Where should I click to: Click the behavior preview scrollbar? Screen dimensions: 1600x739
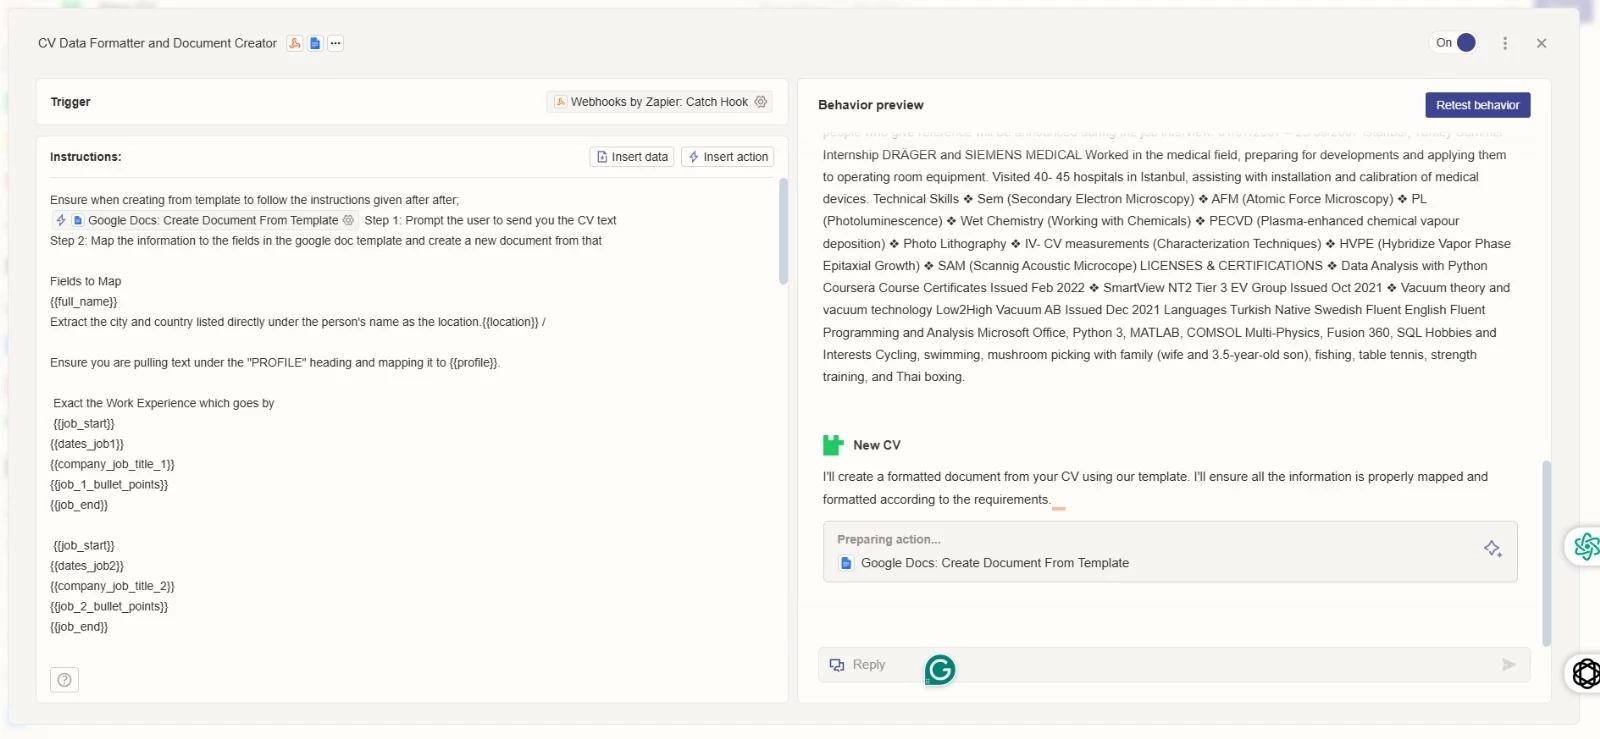pos(1546,553)
